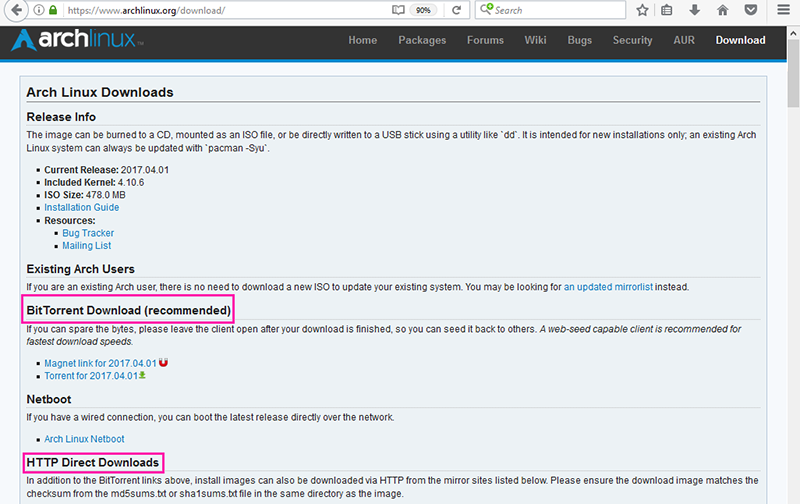Open the Security nav item

632,40
